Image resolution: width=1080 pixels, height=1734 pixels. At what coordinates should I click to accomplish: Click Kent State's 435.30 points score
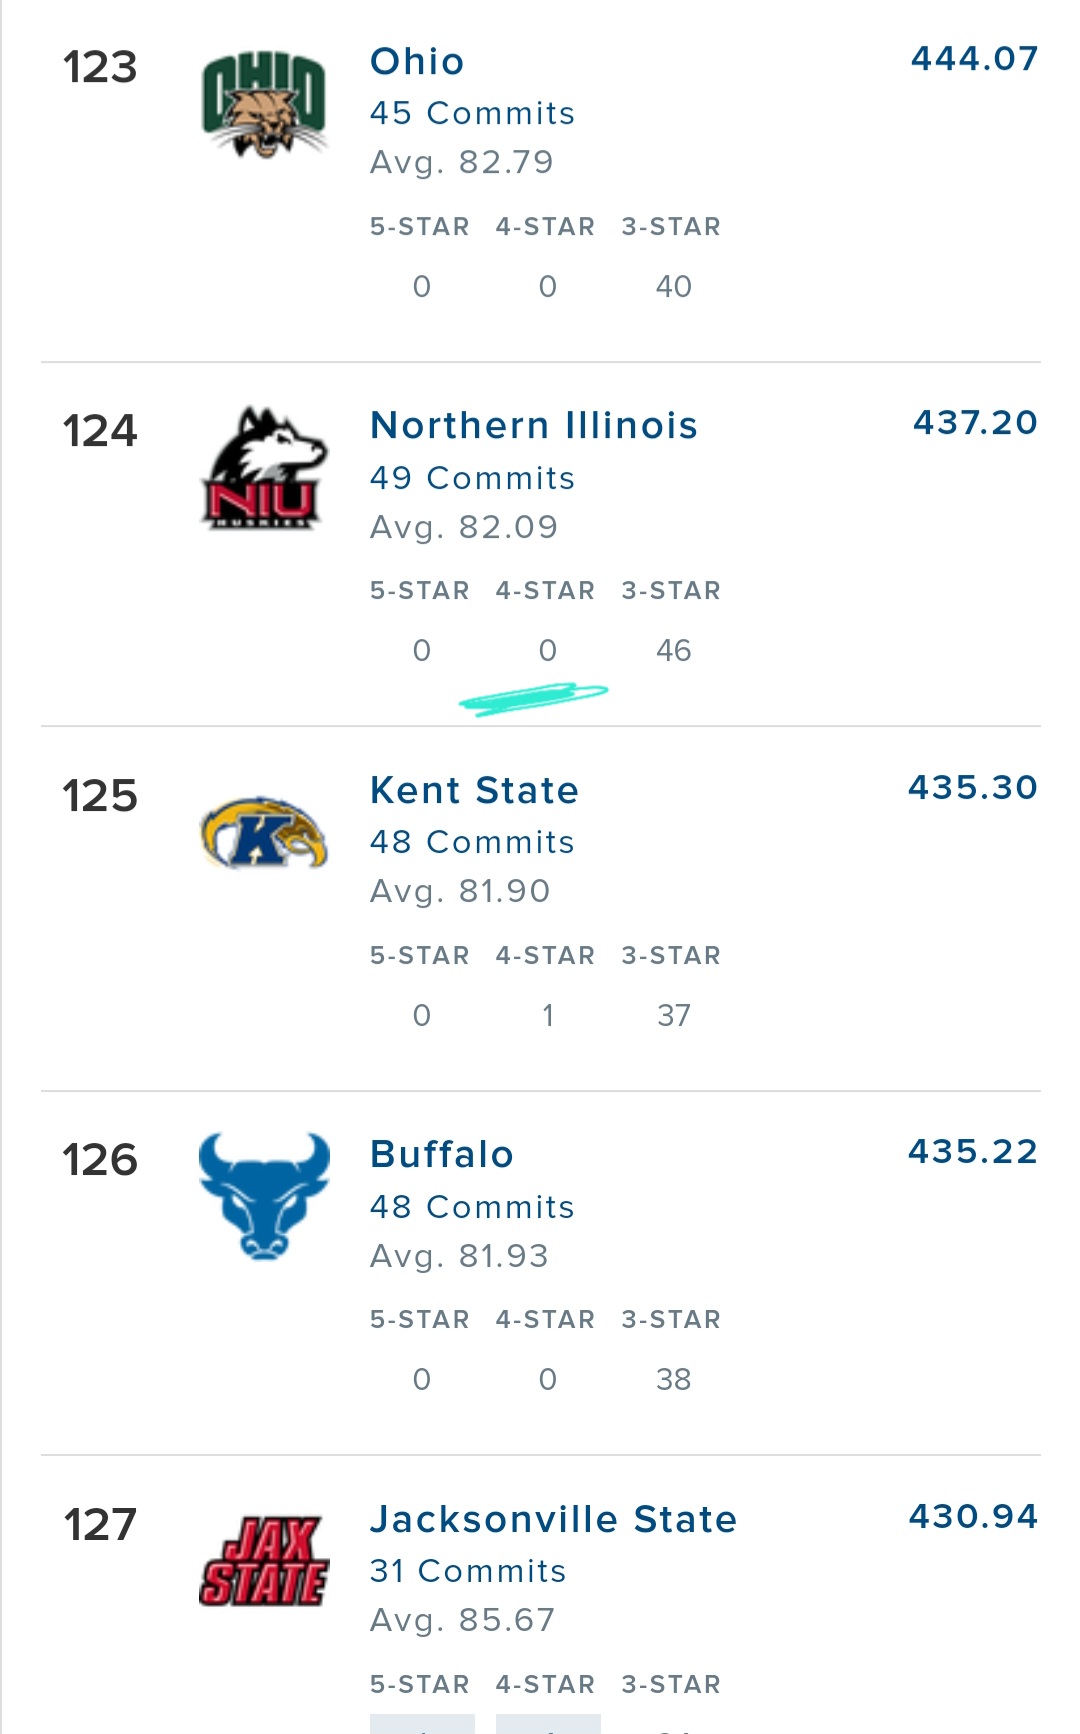click(973, 788)
